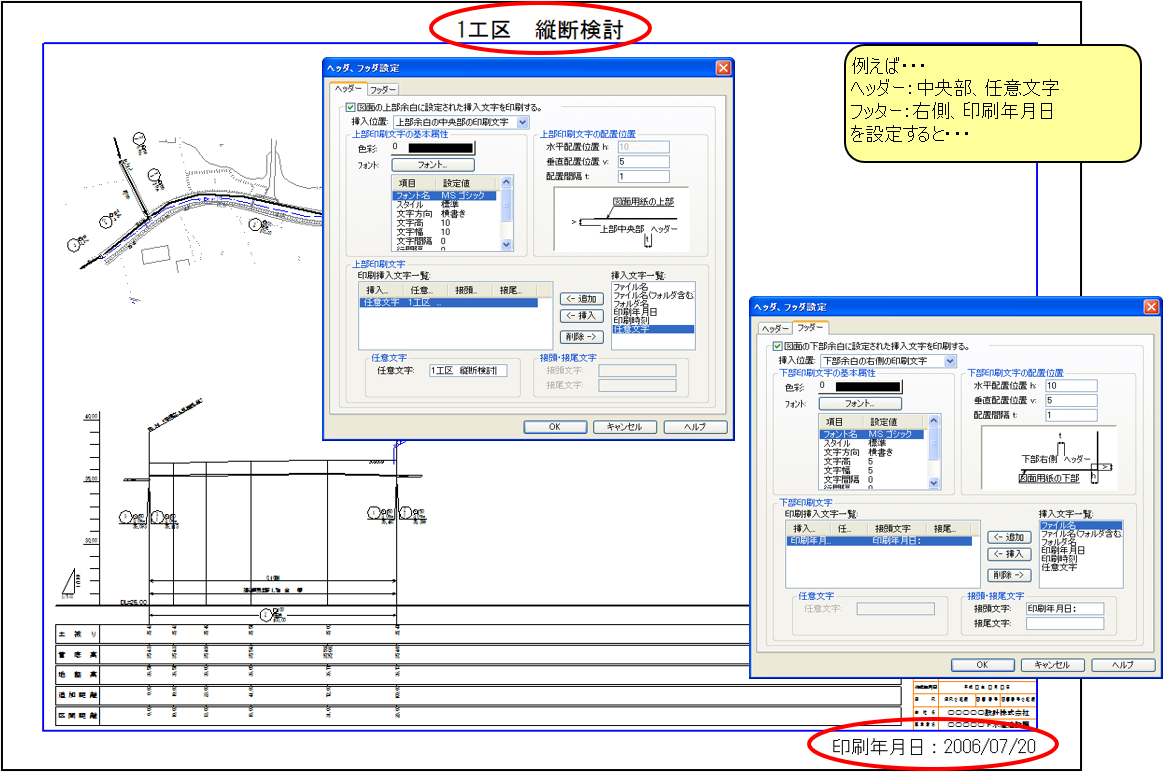The width and height of the screenshot is (1163, 772).
Task: Click キャンセル in the footer dialog
Action: (1051, 665)
